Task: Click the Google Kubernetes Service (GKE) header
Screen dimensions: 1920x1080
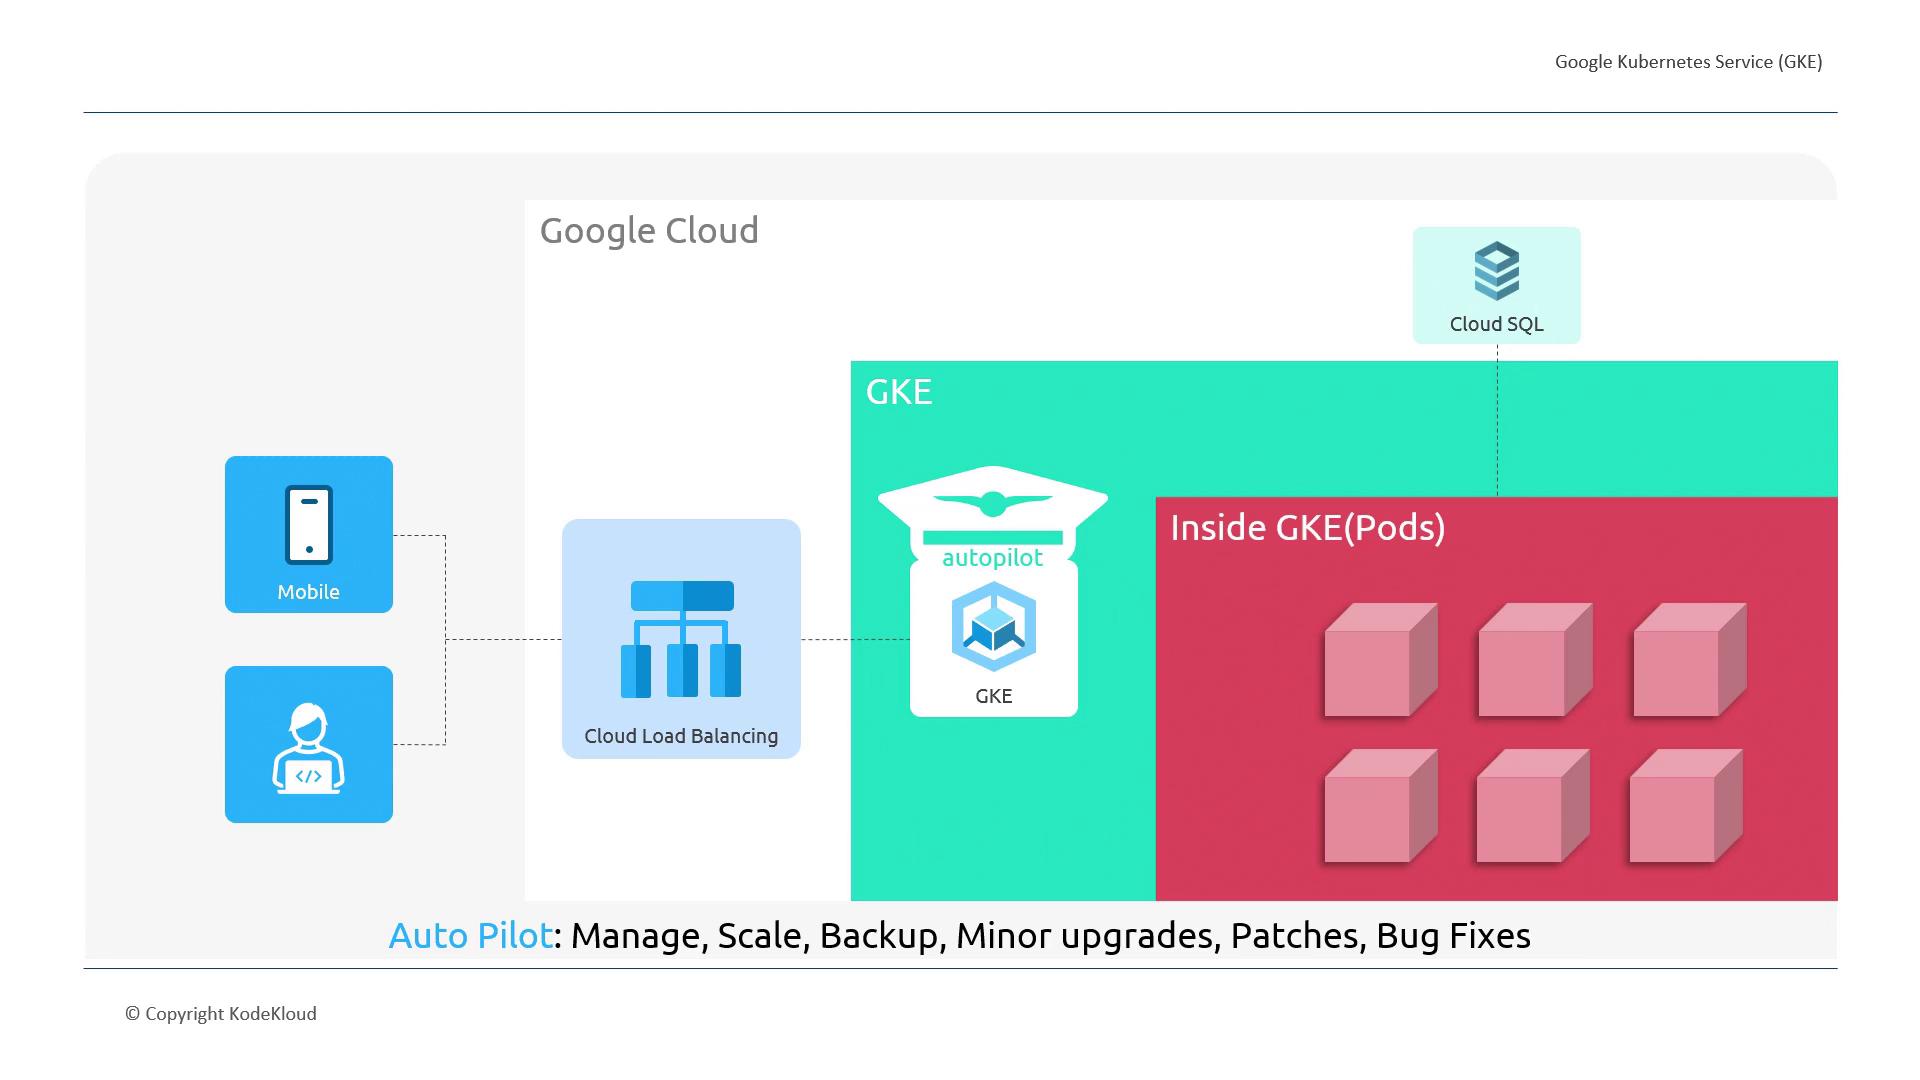Action: point(1688,62)
